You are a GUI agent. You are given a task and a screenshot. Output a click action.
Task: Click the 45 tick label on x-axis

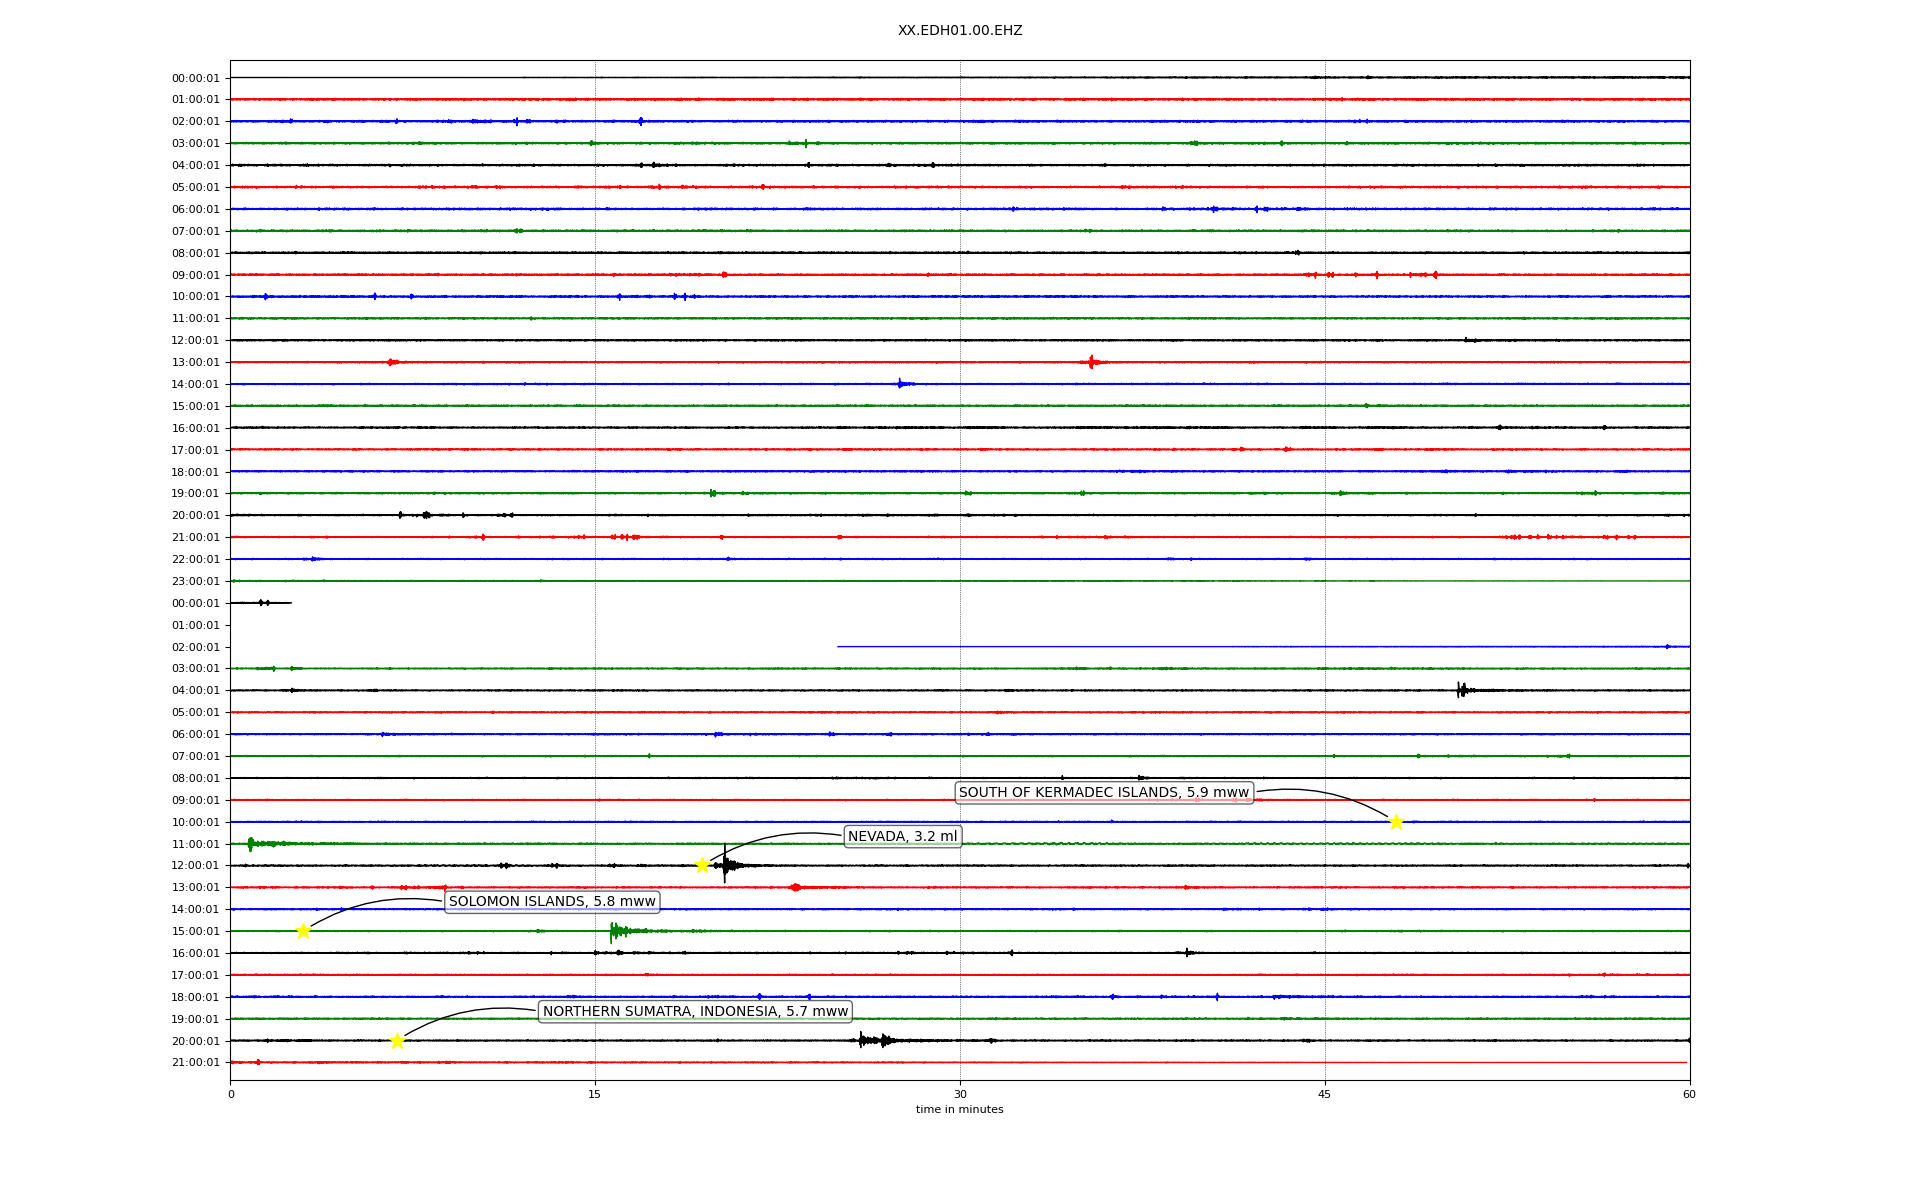1324,1094
